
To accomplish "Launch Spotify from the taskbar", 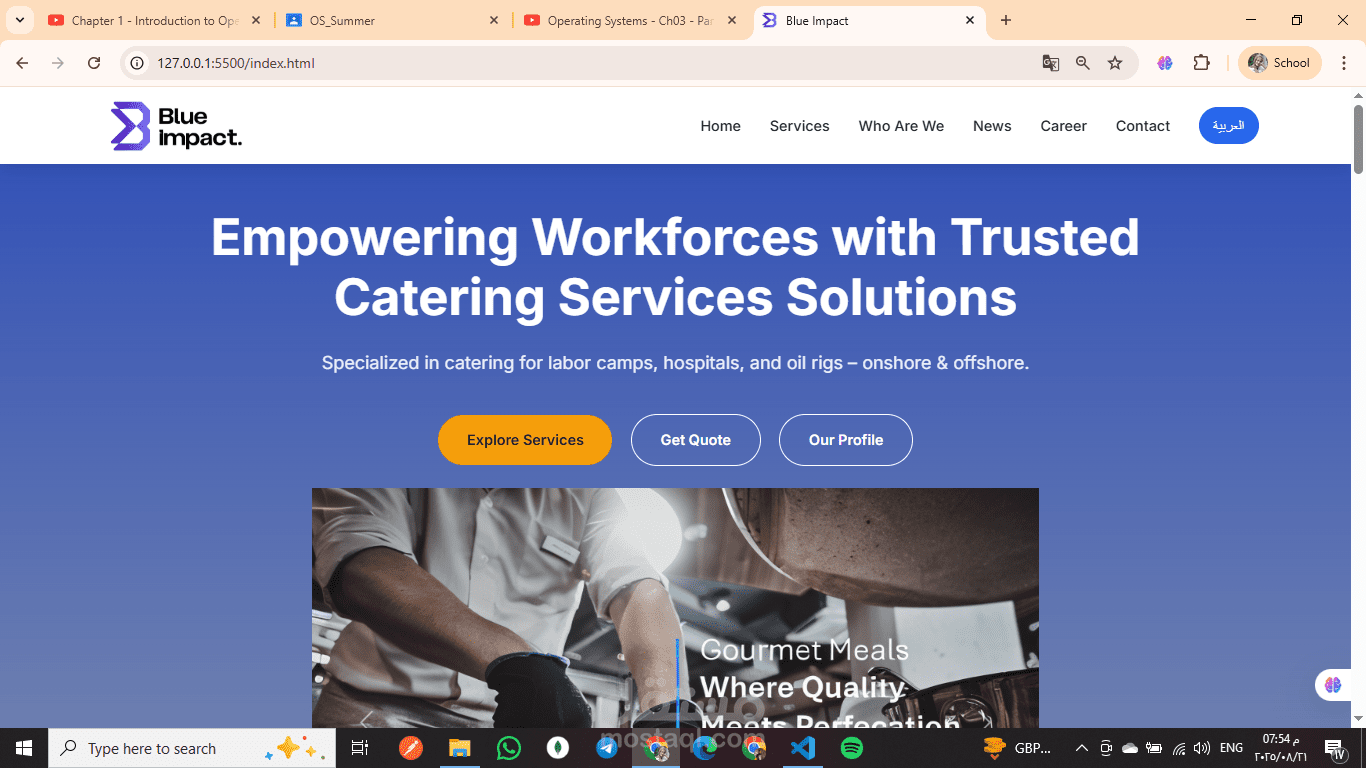I will (x=852, y=748).
